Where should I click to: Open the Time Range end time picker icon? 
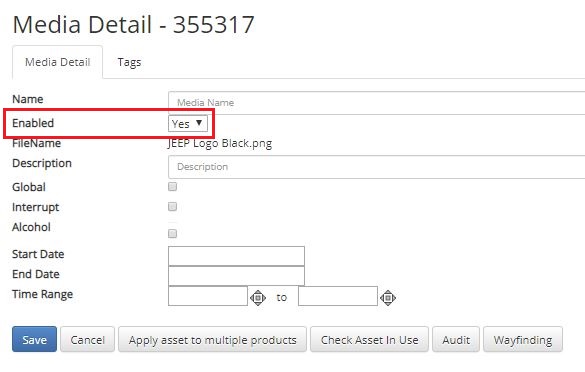pos(388,298)
